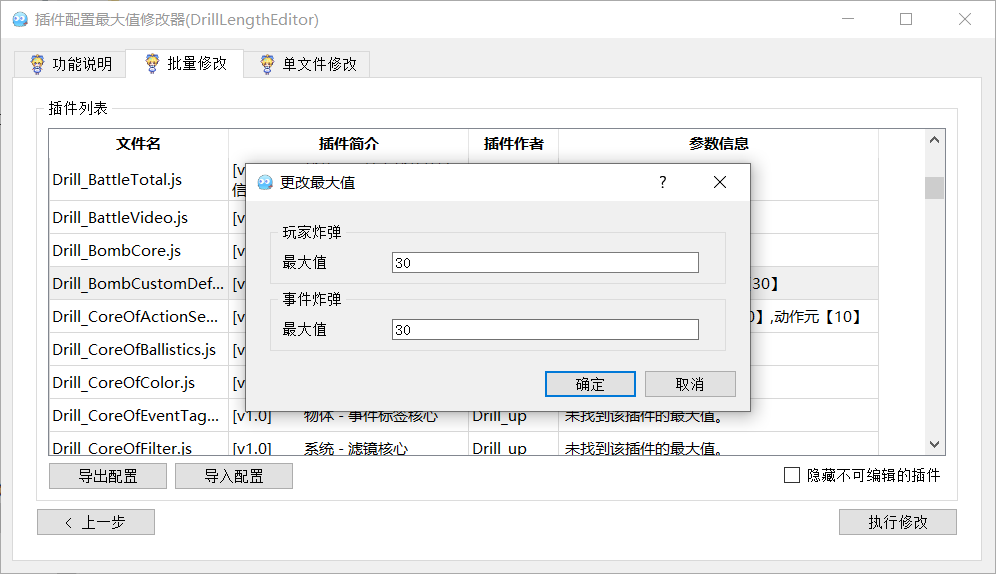Click the 导入配置 button

[234, 476]
